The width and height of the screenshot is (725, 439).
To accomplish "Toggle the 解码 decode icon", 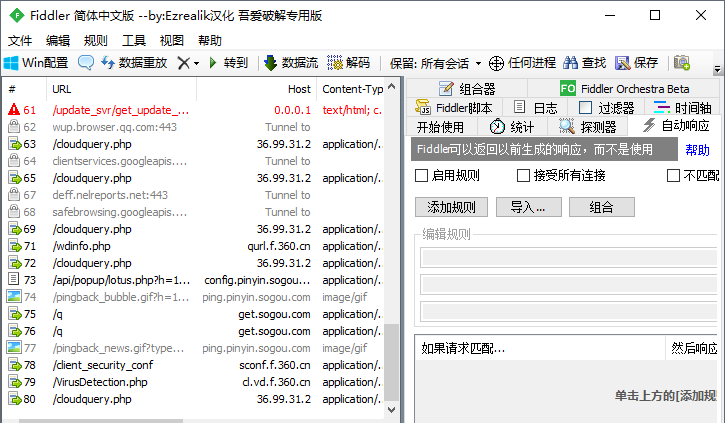I will point(335,62).
